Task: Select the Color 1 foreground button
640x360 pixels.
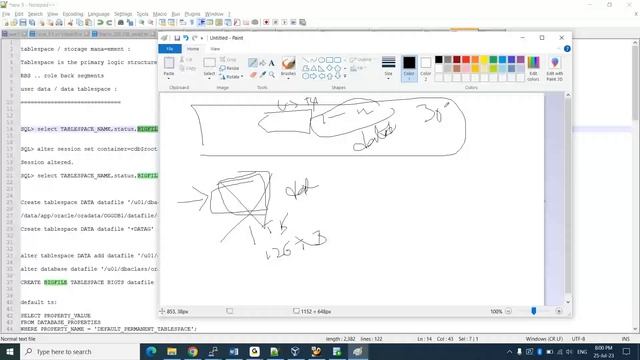Action: coord(409,68)
